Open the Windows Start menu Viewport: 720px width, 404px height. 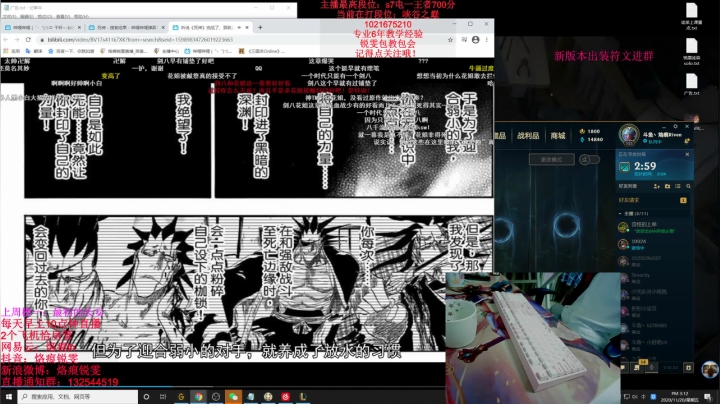point(8,397)
